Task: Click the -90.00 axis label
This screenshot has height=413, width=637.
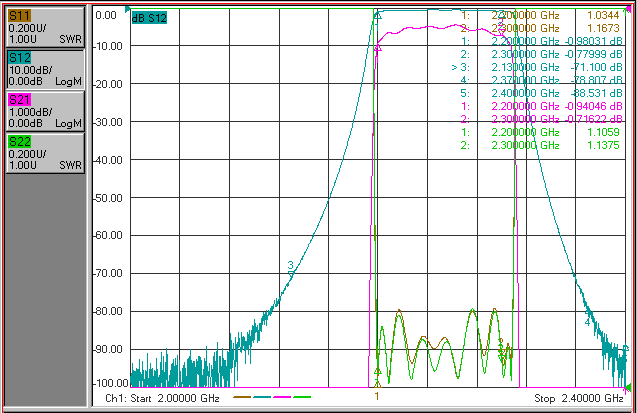Action: pos(108,349)
